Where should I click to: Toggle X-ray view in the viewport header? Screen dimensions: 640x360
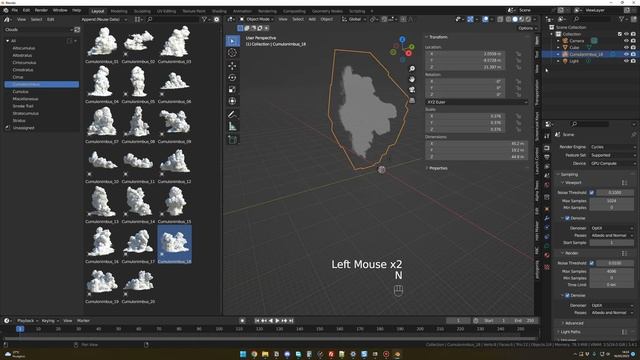coord(500,19)
